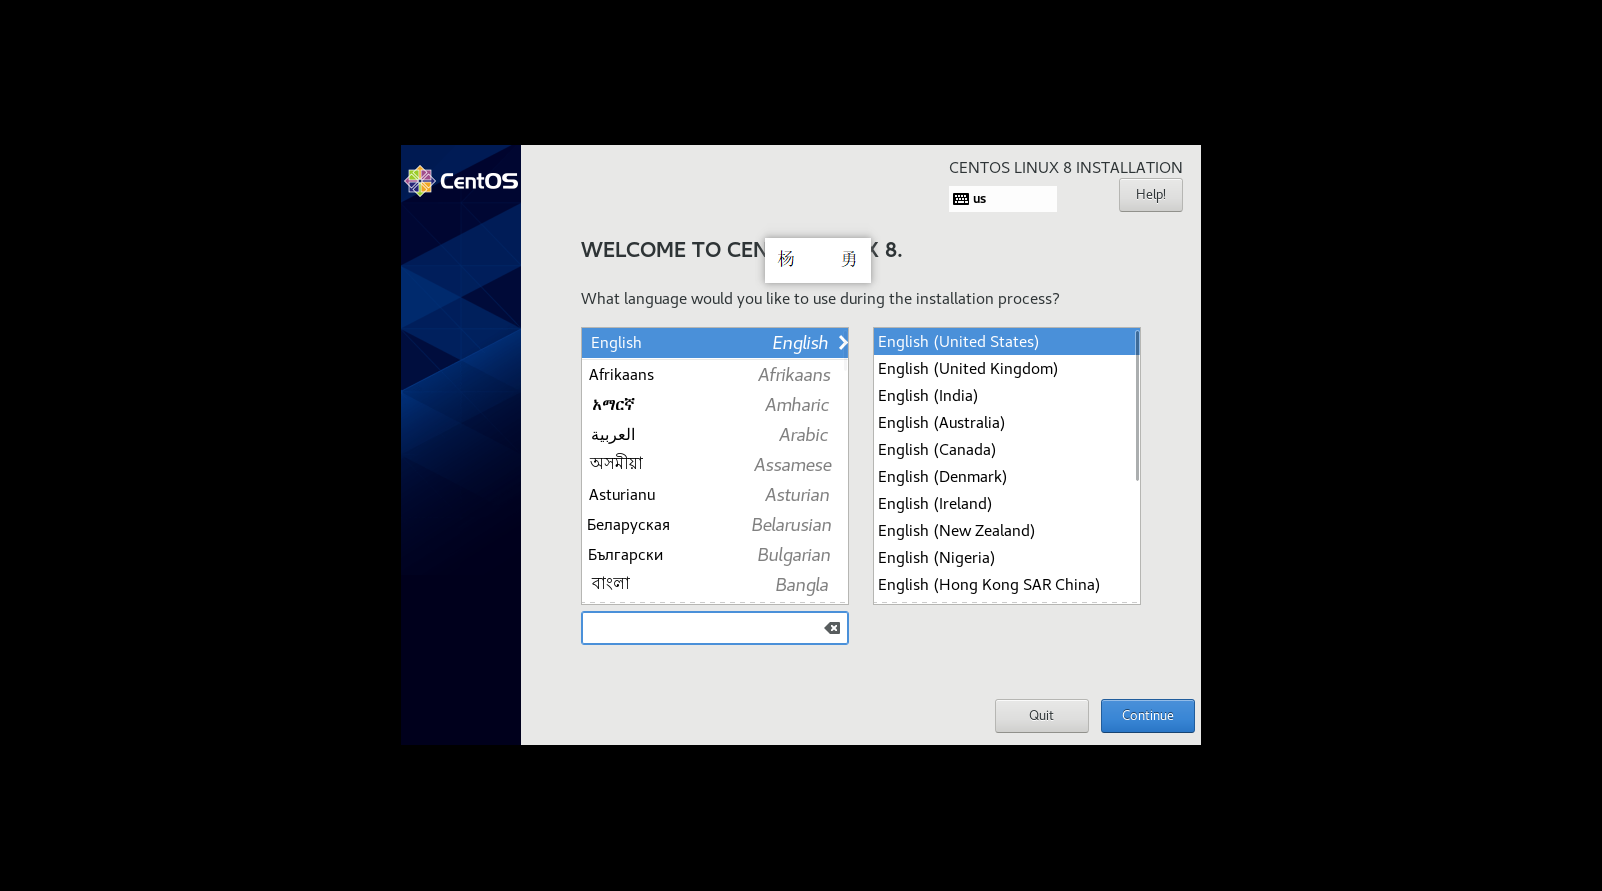
Task: Select English in the language list
Action: (x=714, y=342)
